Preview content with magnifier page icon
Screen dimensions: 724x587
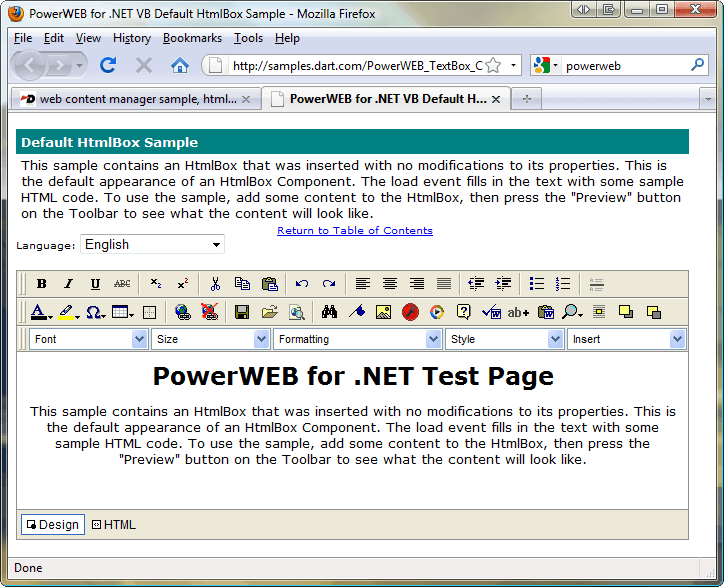[296, 312]
